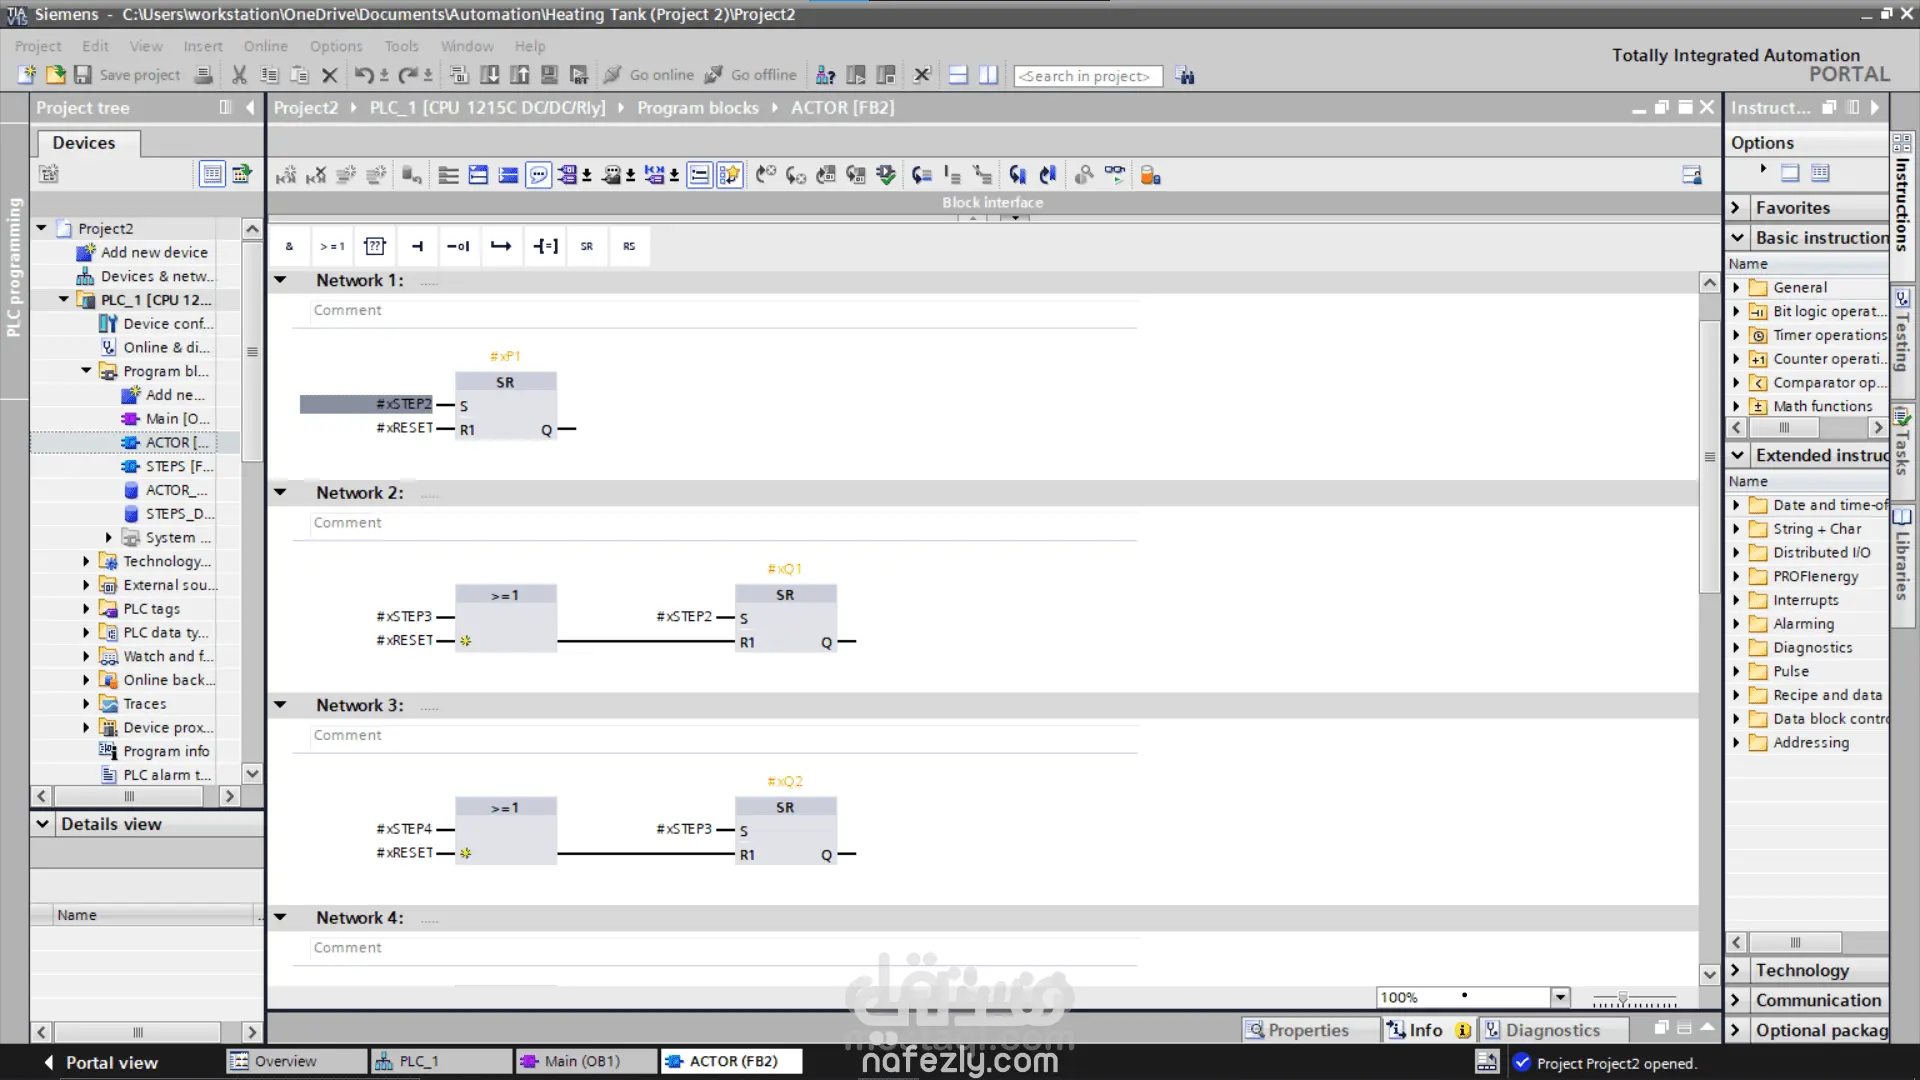Insert the negate binary input instruction
Viewport: 1920px width, 1080px height.
click(x=458, y=246)
